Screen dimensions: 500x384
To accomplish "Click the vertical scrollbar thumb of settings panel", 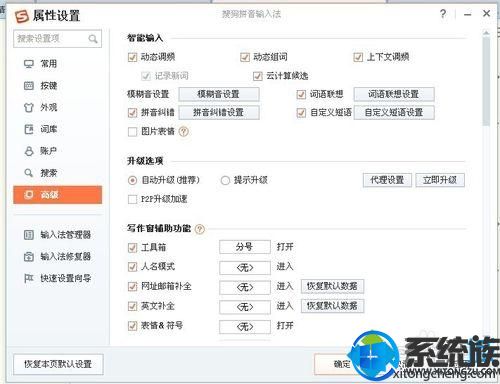I will 486,81.
